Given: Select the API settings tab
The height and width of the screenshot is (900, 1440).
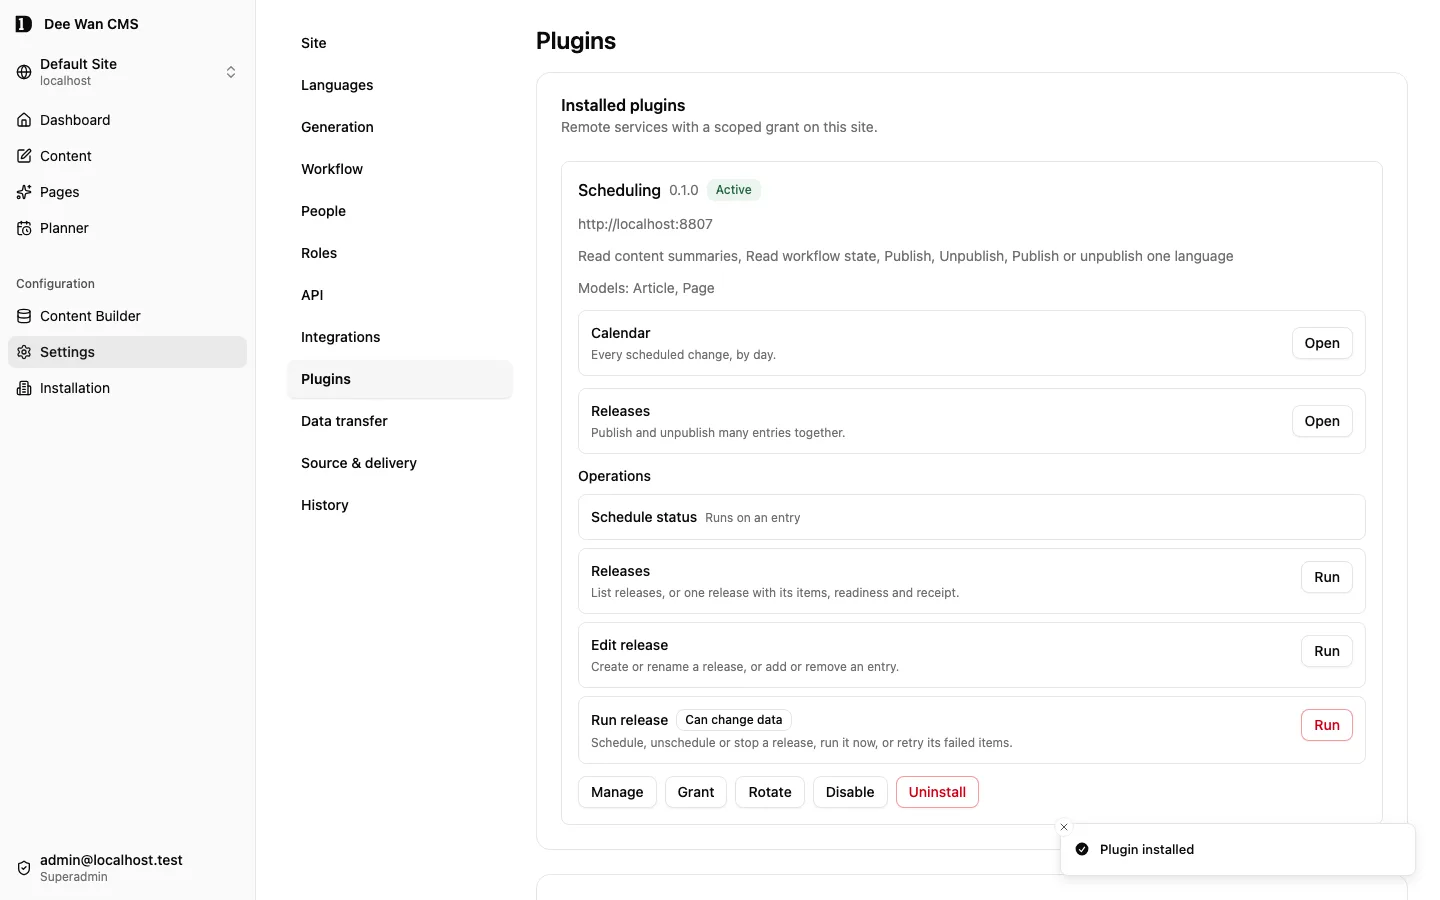Looking at the screenshot, I should [400, 295].
